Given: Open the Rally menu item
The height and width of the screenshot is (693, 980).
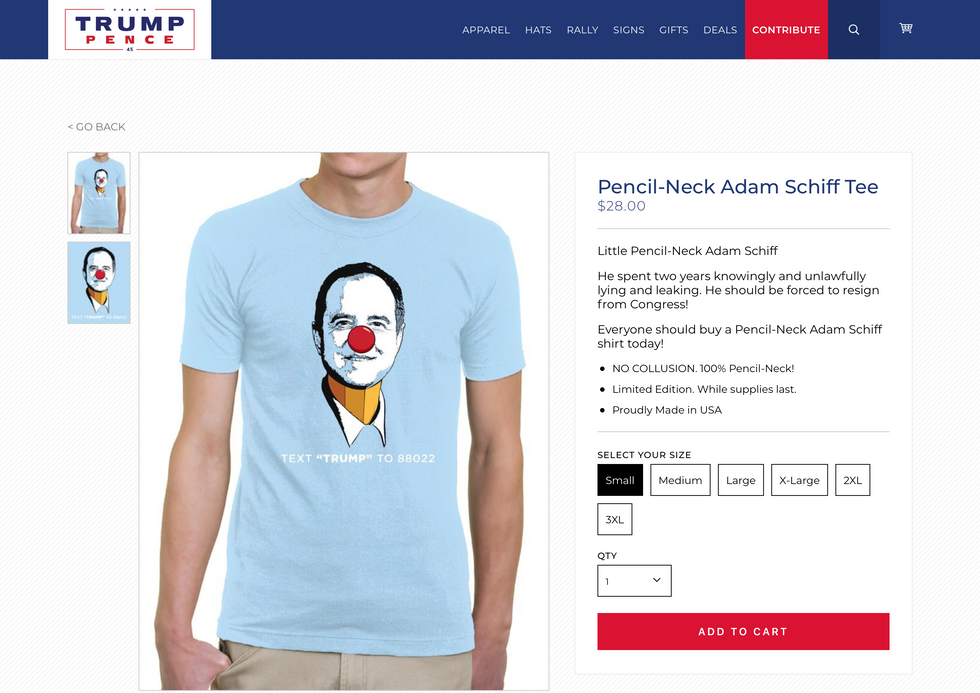Looking at the screenshot, I should (x=582, y=30).
